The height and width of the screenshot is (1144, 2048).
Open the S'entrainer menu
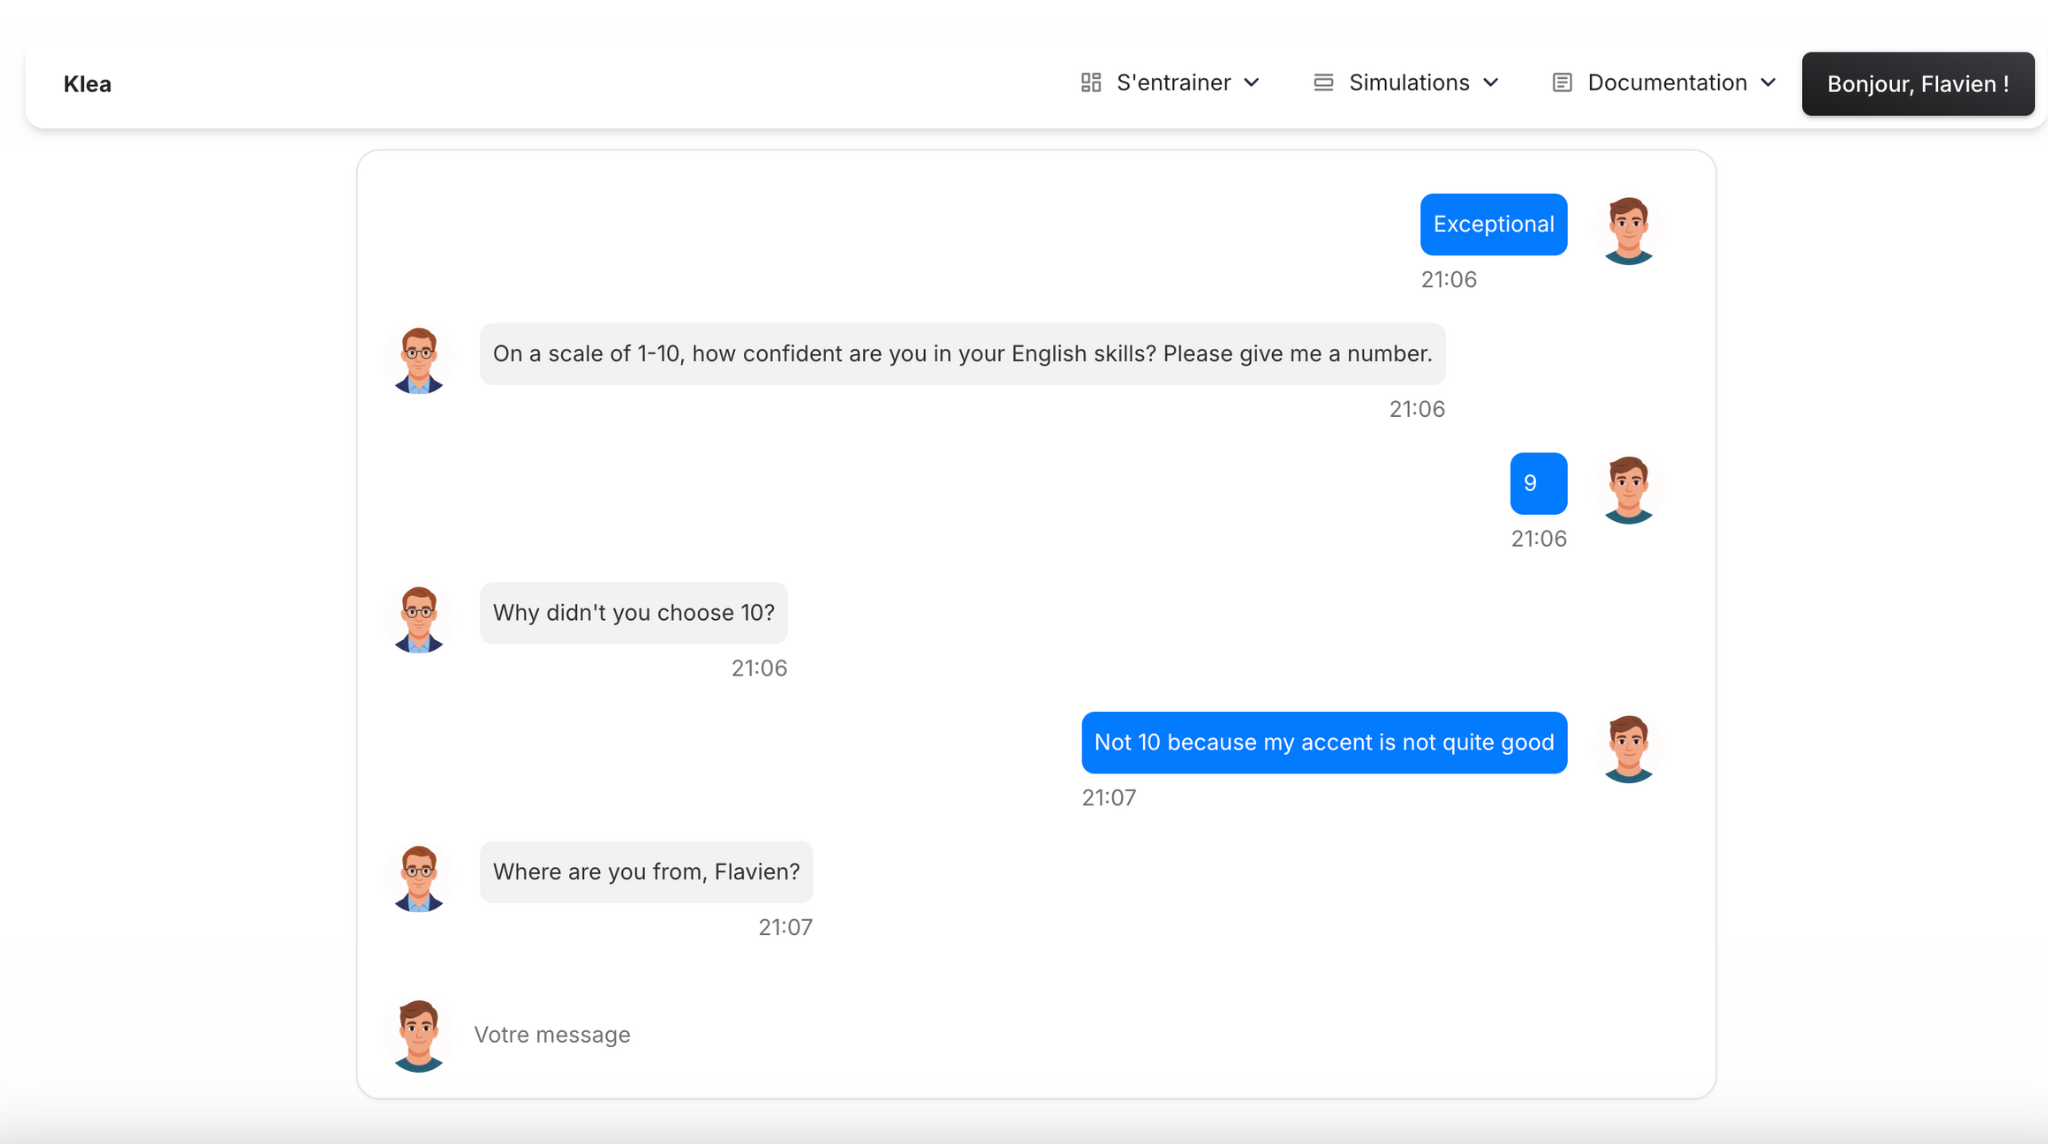click(x=1171, y=83)
